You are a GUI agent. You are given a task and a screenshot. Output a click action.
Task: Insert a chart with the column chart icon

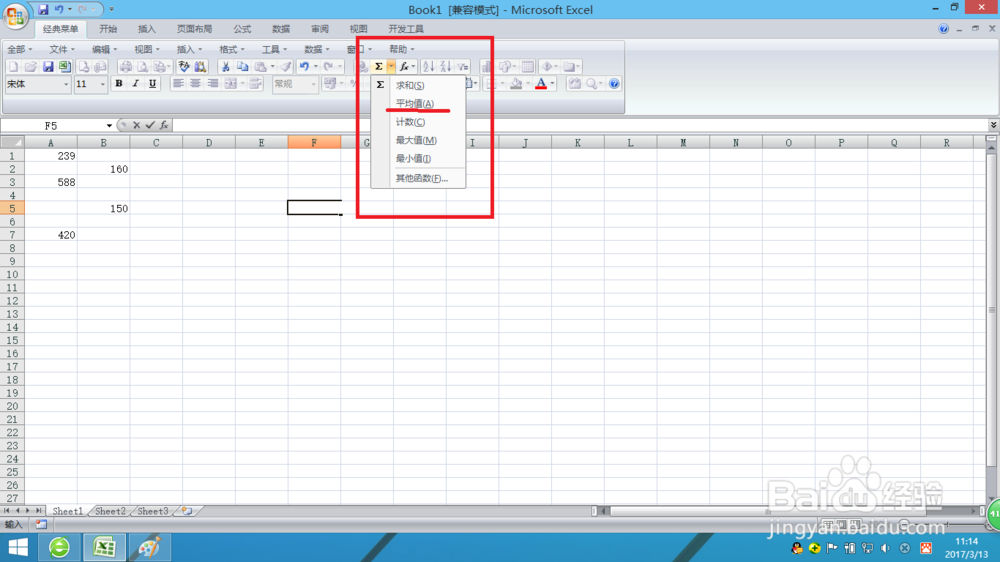click(x=487, y=66)
